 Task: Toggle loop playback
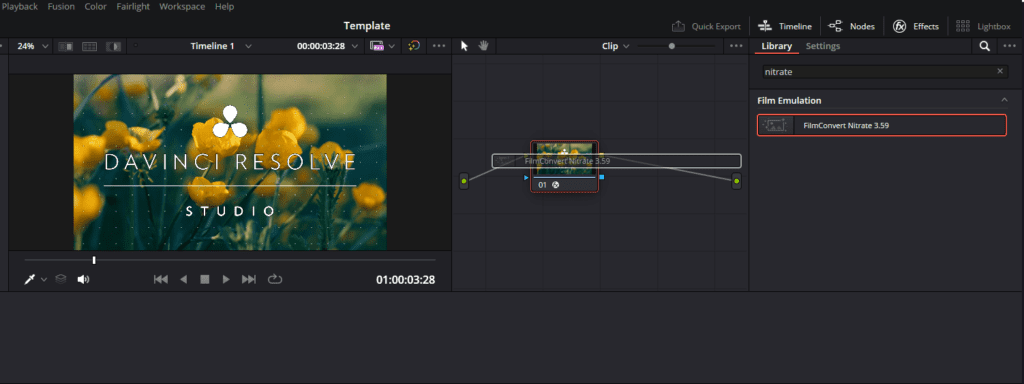pos(275,280)
